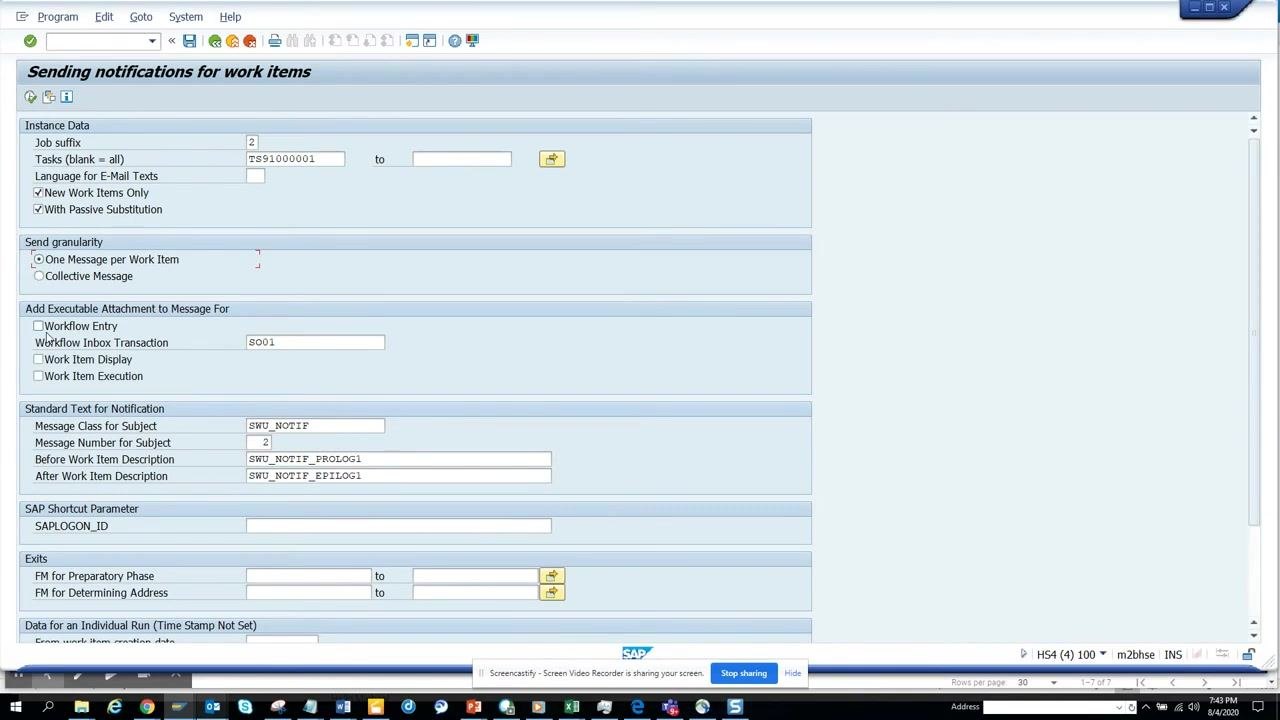Click scroll down arrow of form scrollbar
Screen dimensions: 1280x720
pos(1253,636)
